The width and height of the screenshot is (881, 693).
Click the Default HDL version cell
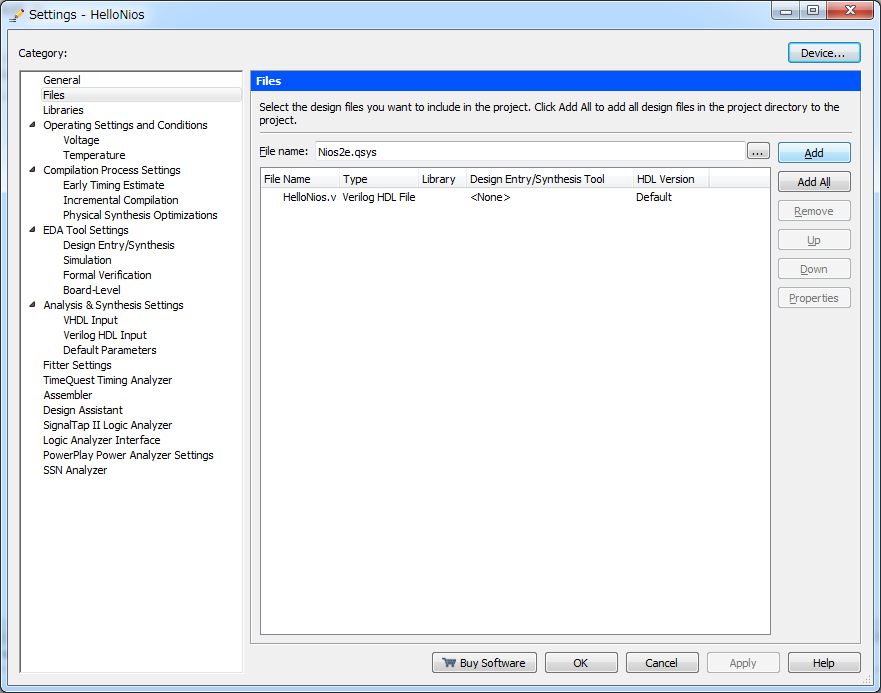click(654, 197)
